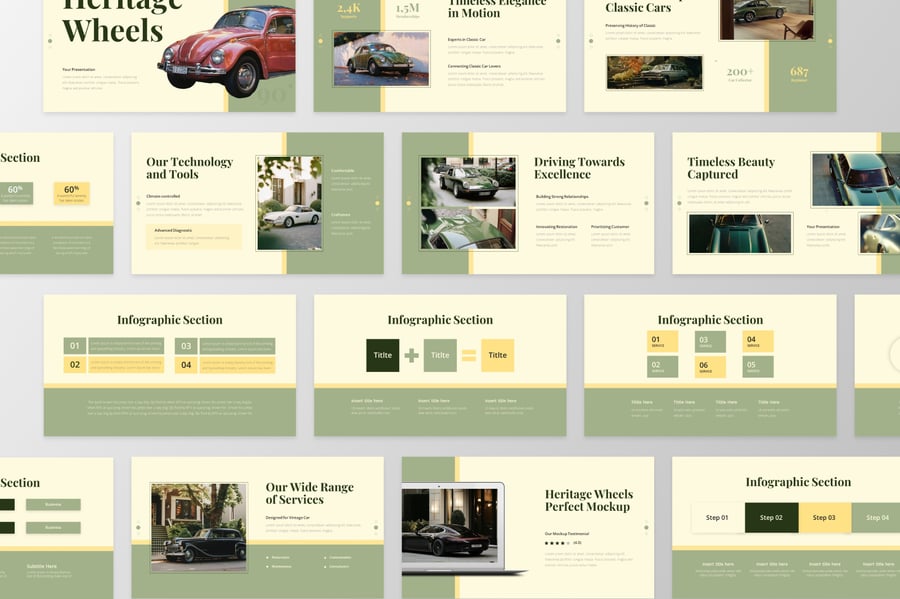Click the yellow equals sign icon
900x599 pixels.
tap(468, 355)
